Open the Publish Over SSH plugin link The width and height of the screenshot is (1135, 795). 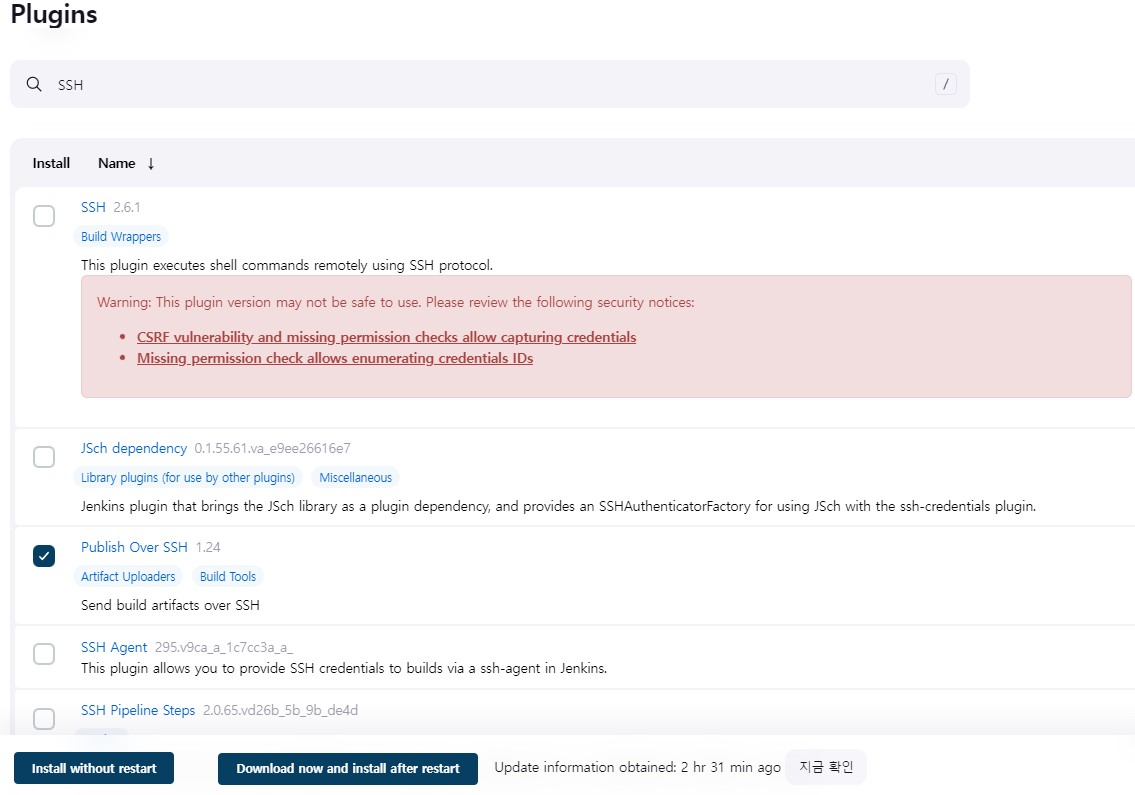tap(134, 547)
